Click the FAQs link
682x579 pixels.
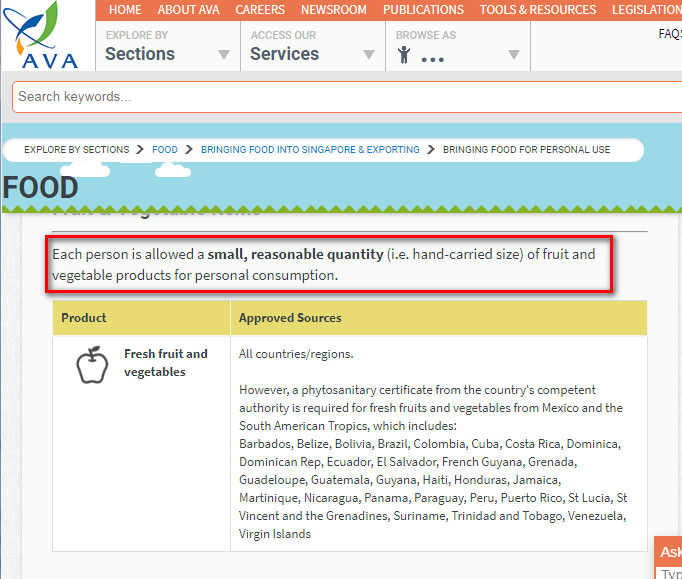tap(669, 33)
